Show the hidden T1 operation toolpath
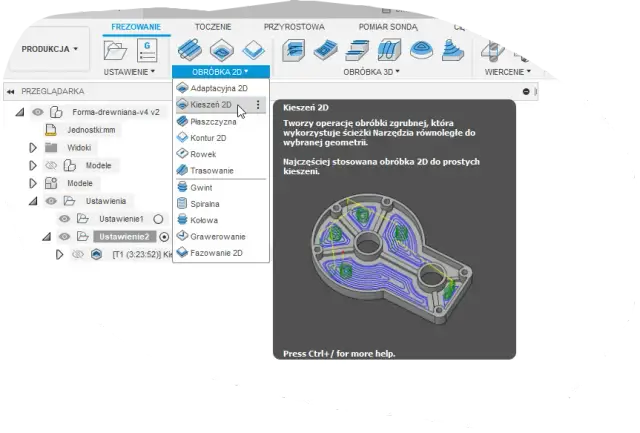This screenshot has height=433, width=640. click(78, 255)
